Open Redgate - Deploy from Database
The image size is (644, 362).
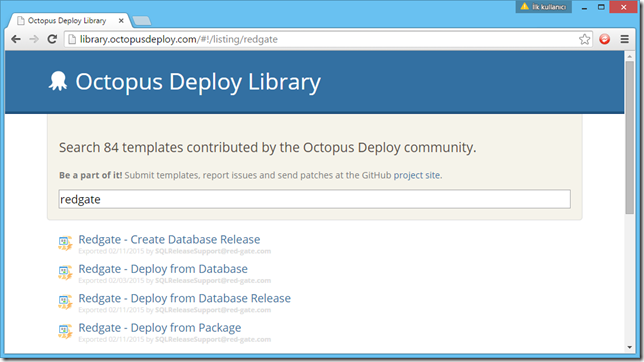click(163, 269)
